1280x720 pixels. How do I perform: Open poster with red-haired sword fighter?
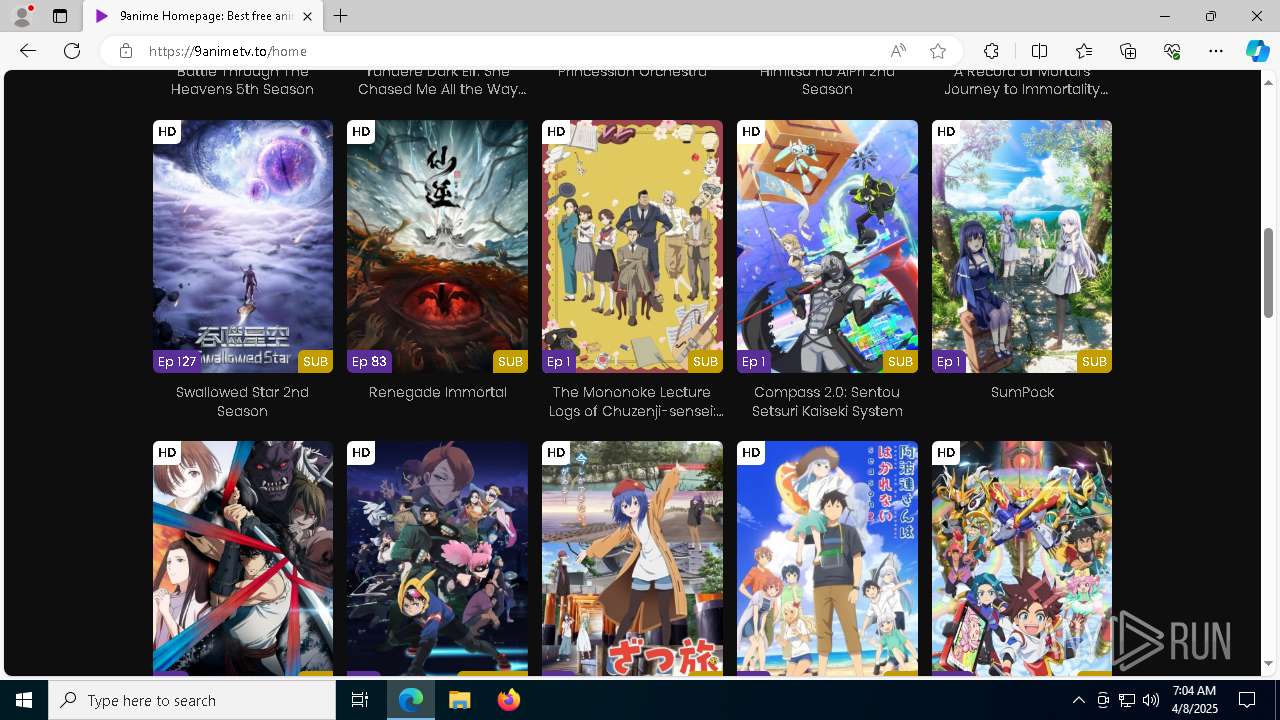point(243,558)
